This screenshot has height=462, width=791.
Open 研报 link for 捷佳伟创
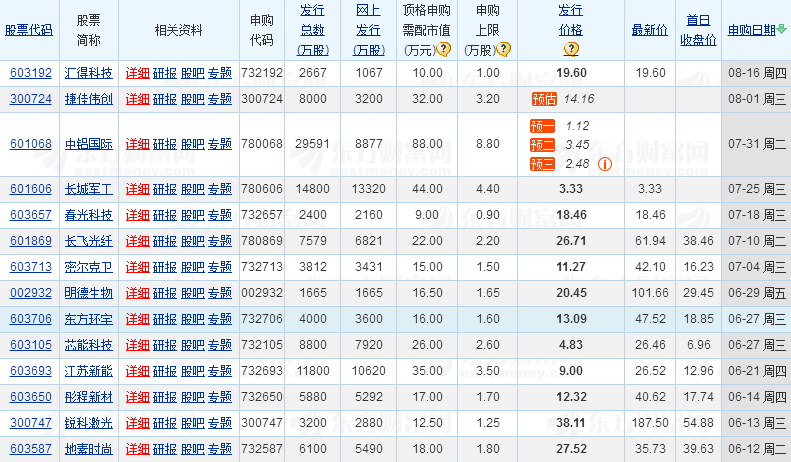pyautogui.click(x=165, y=99)
